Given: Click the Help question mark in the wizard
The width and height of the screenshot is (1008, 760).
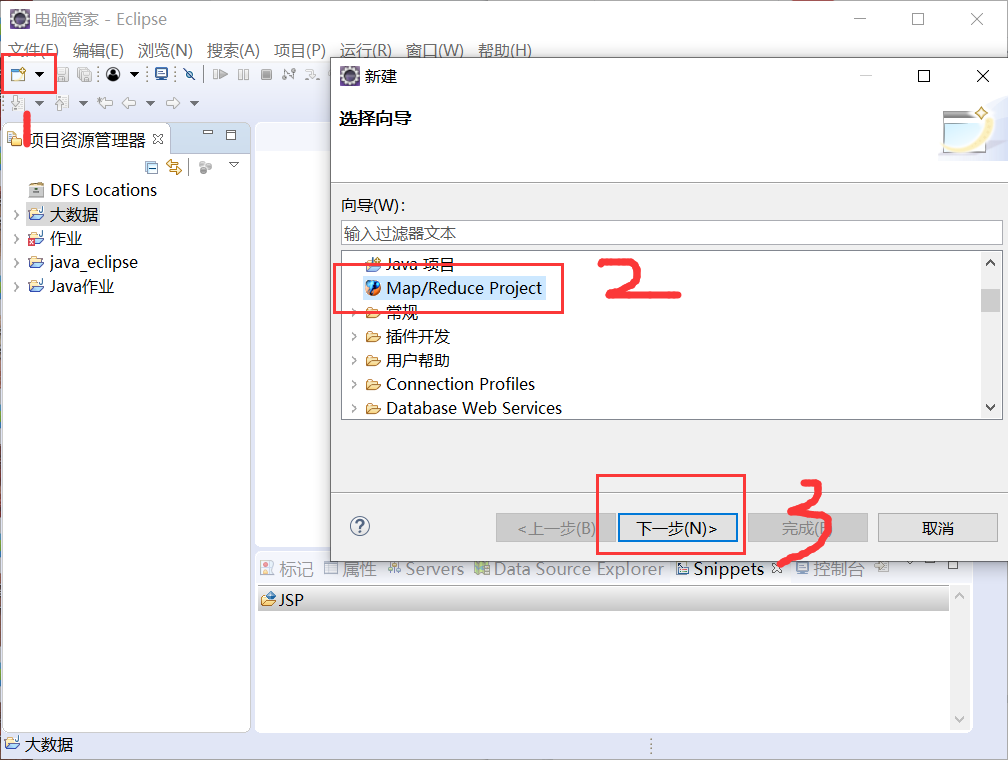Looking at the screenshot, I should [360, 525].
